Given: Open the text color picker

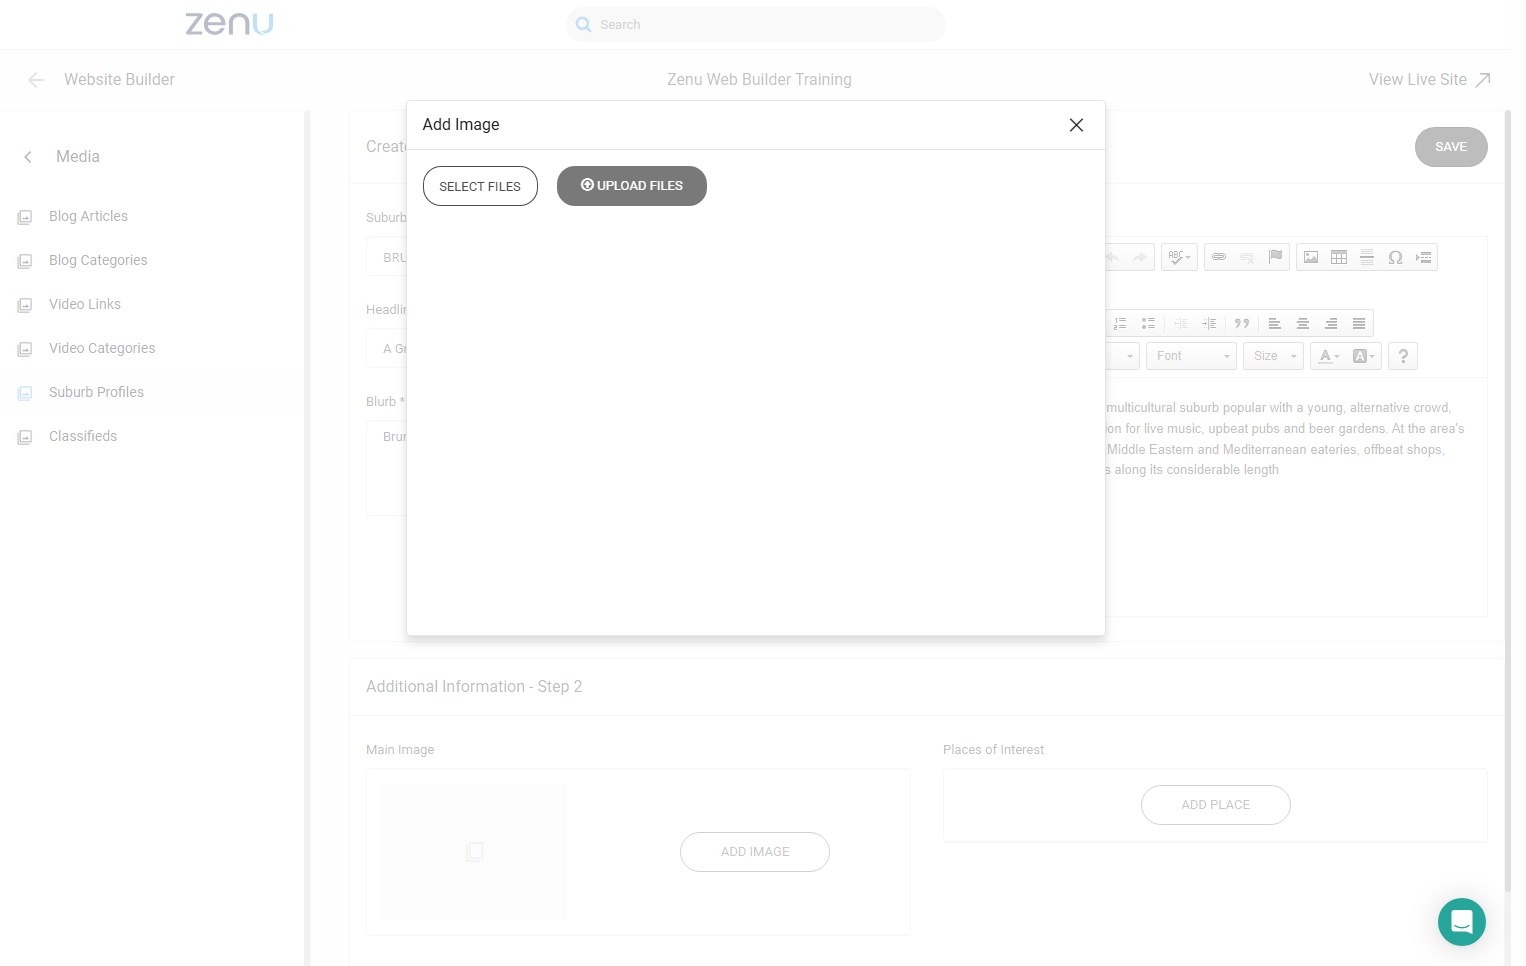Looking at the screenshot, I should 1329,356.
